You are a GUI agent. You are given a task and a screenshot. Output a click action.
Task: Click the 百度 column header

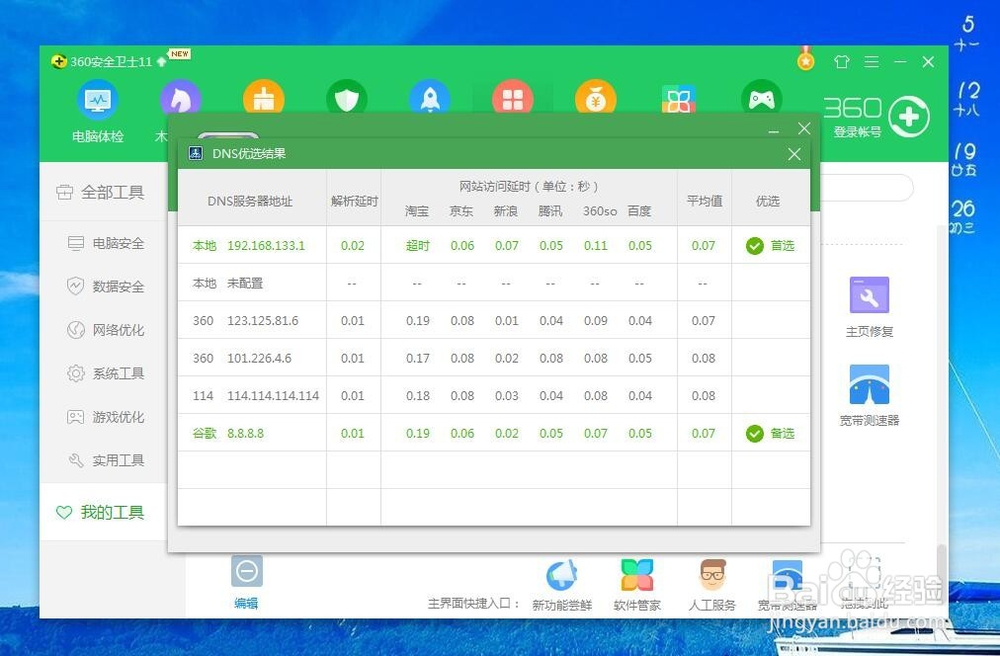tap(640, 211)
